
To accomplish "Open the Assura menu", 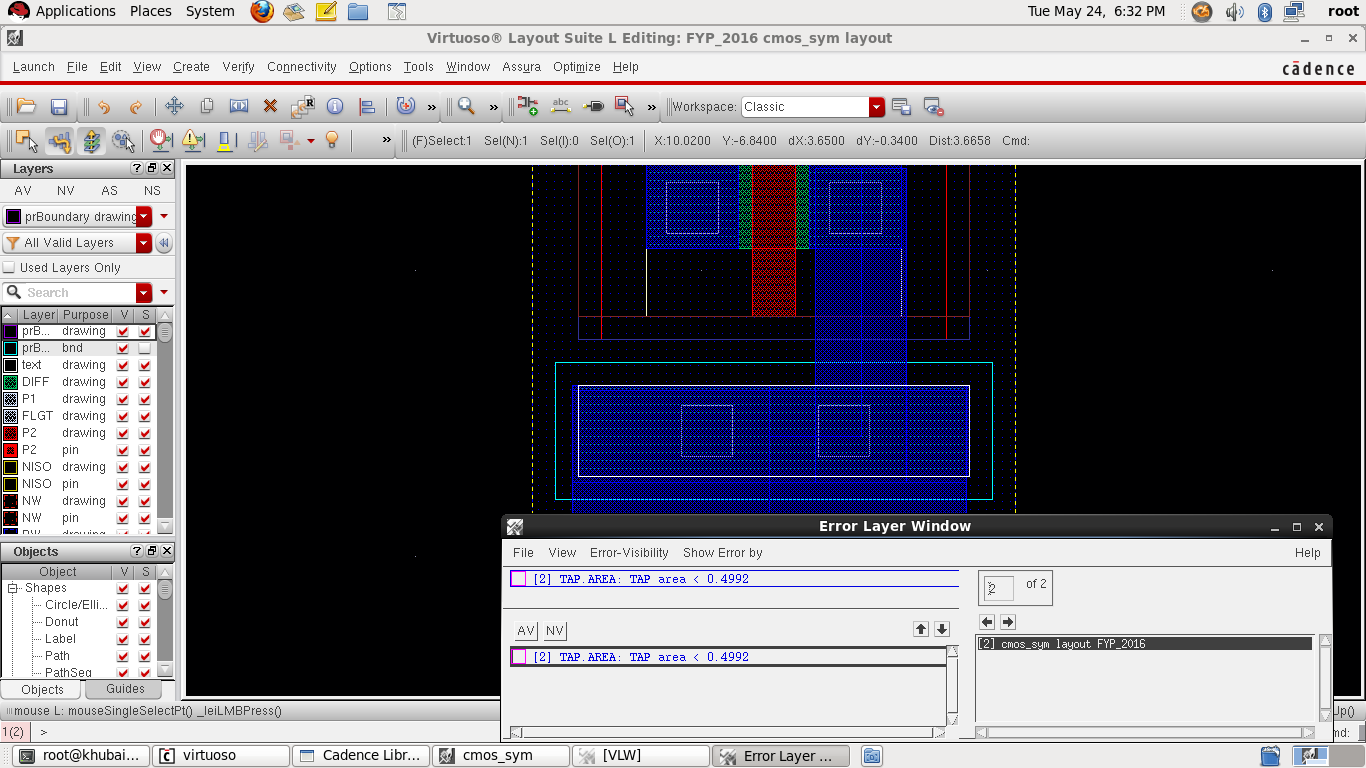I will [x=521, y=67].
